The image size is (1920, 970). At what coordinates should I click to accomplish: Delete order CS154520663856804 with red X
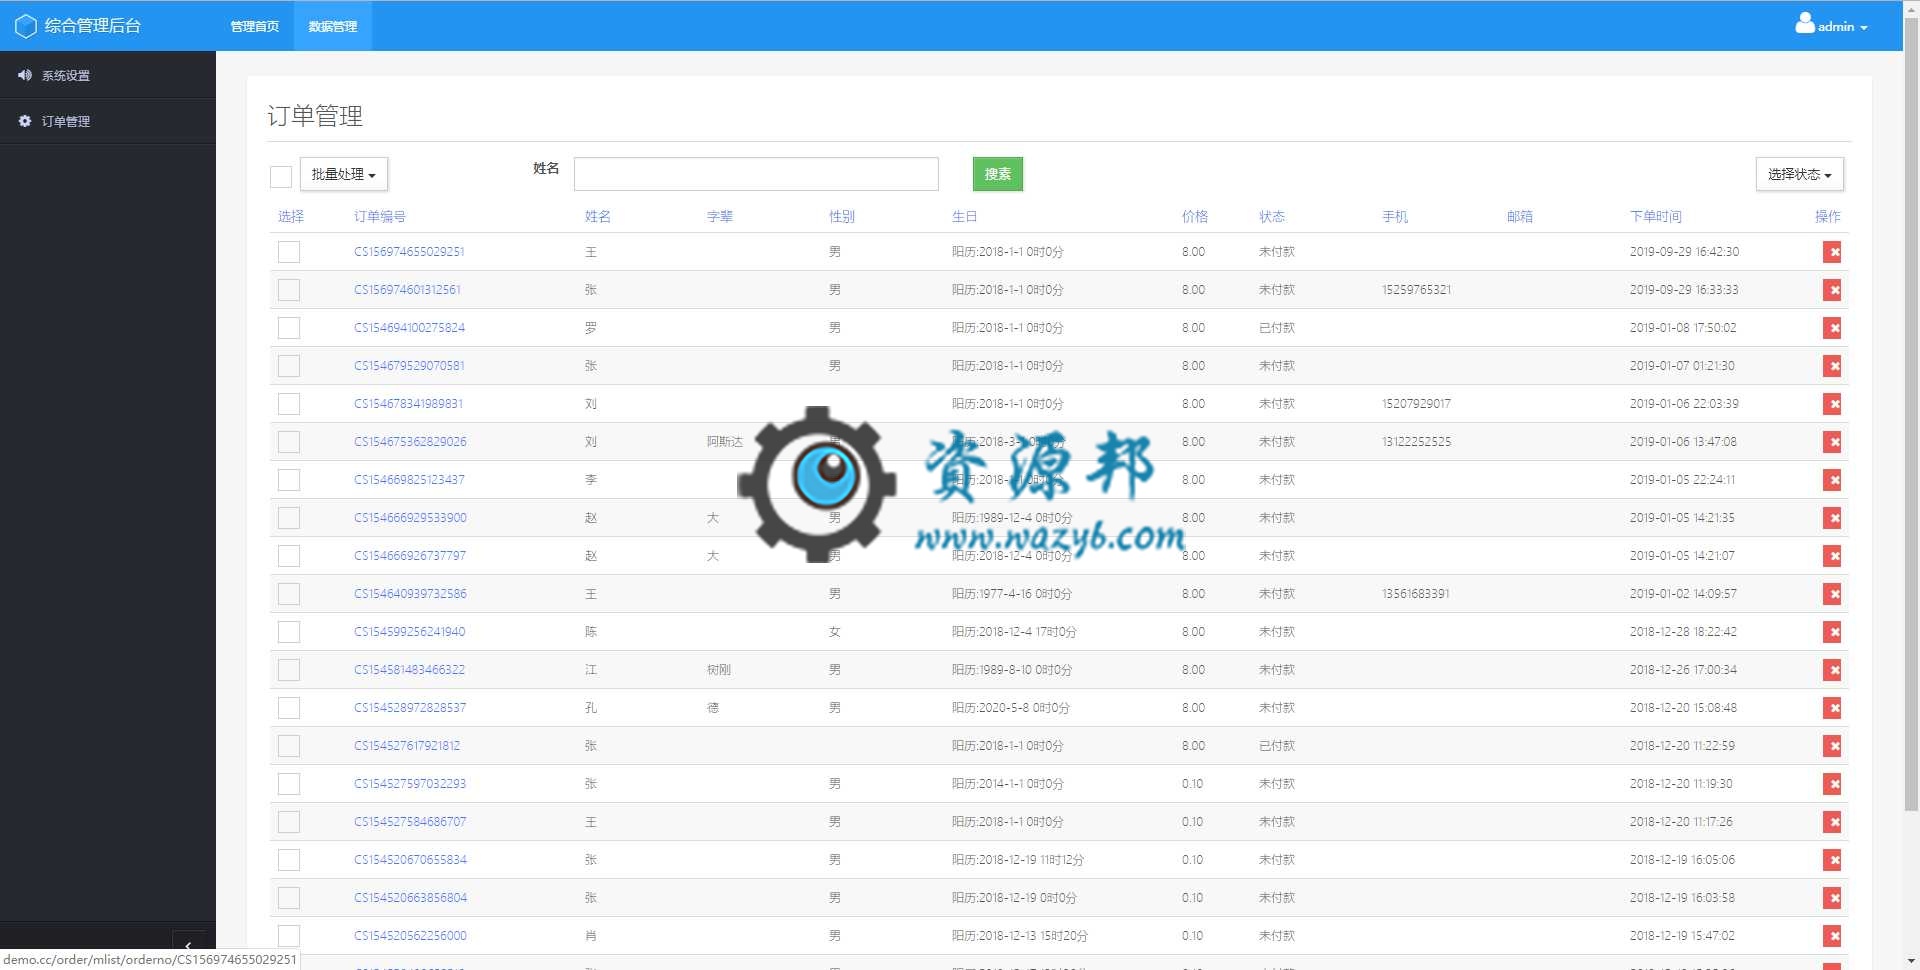point(1832,898)
